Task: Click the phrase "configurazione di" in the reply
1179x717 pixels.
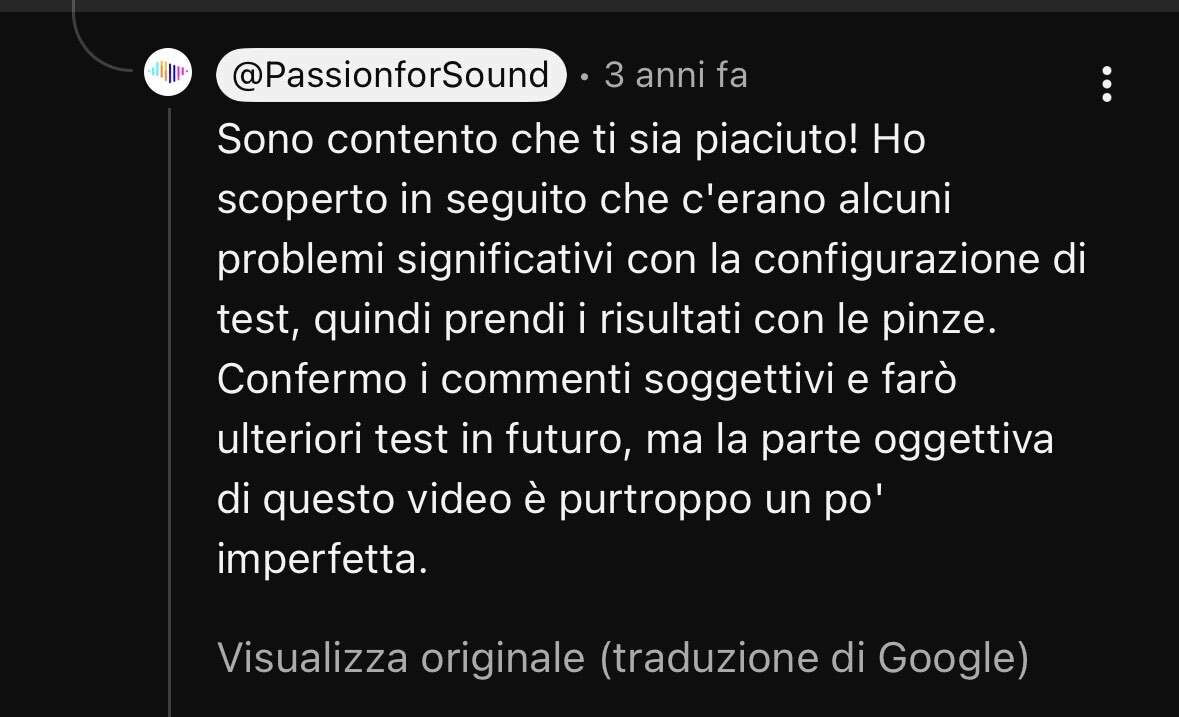Action: pyautogui.click(x=919, y=261)
